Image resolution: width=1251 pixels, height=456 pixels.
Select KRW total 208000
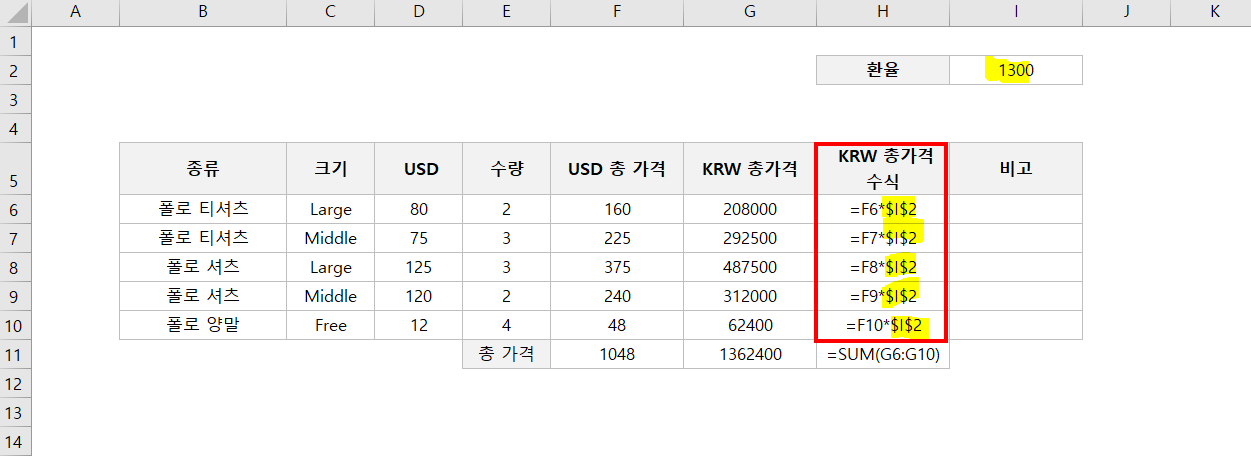pyautogui.click(x=750, y=209)
